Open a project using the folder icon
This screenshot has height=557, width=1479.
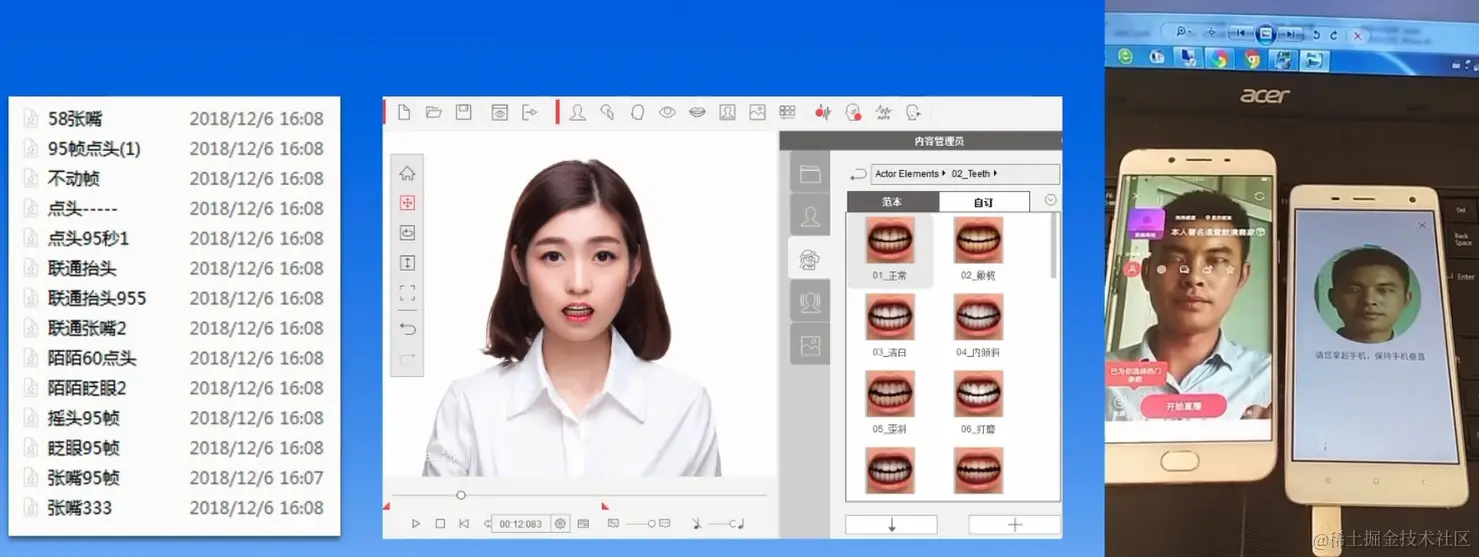point(433,113)
